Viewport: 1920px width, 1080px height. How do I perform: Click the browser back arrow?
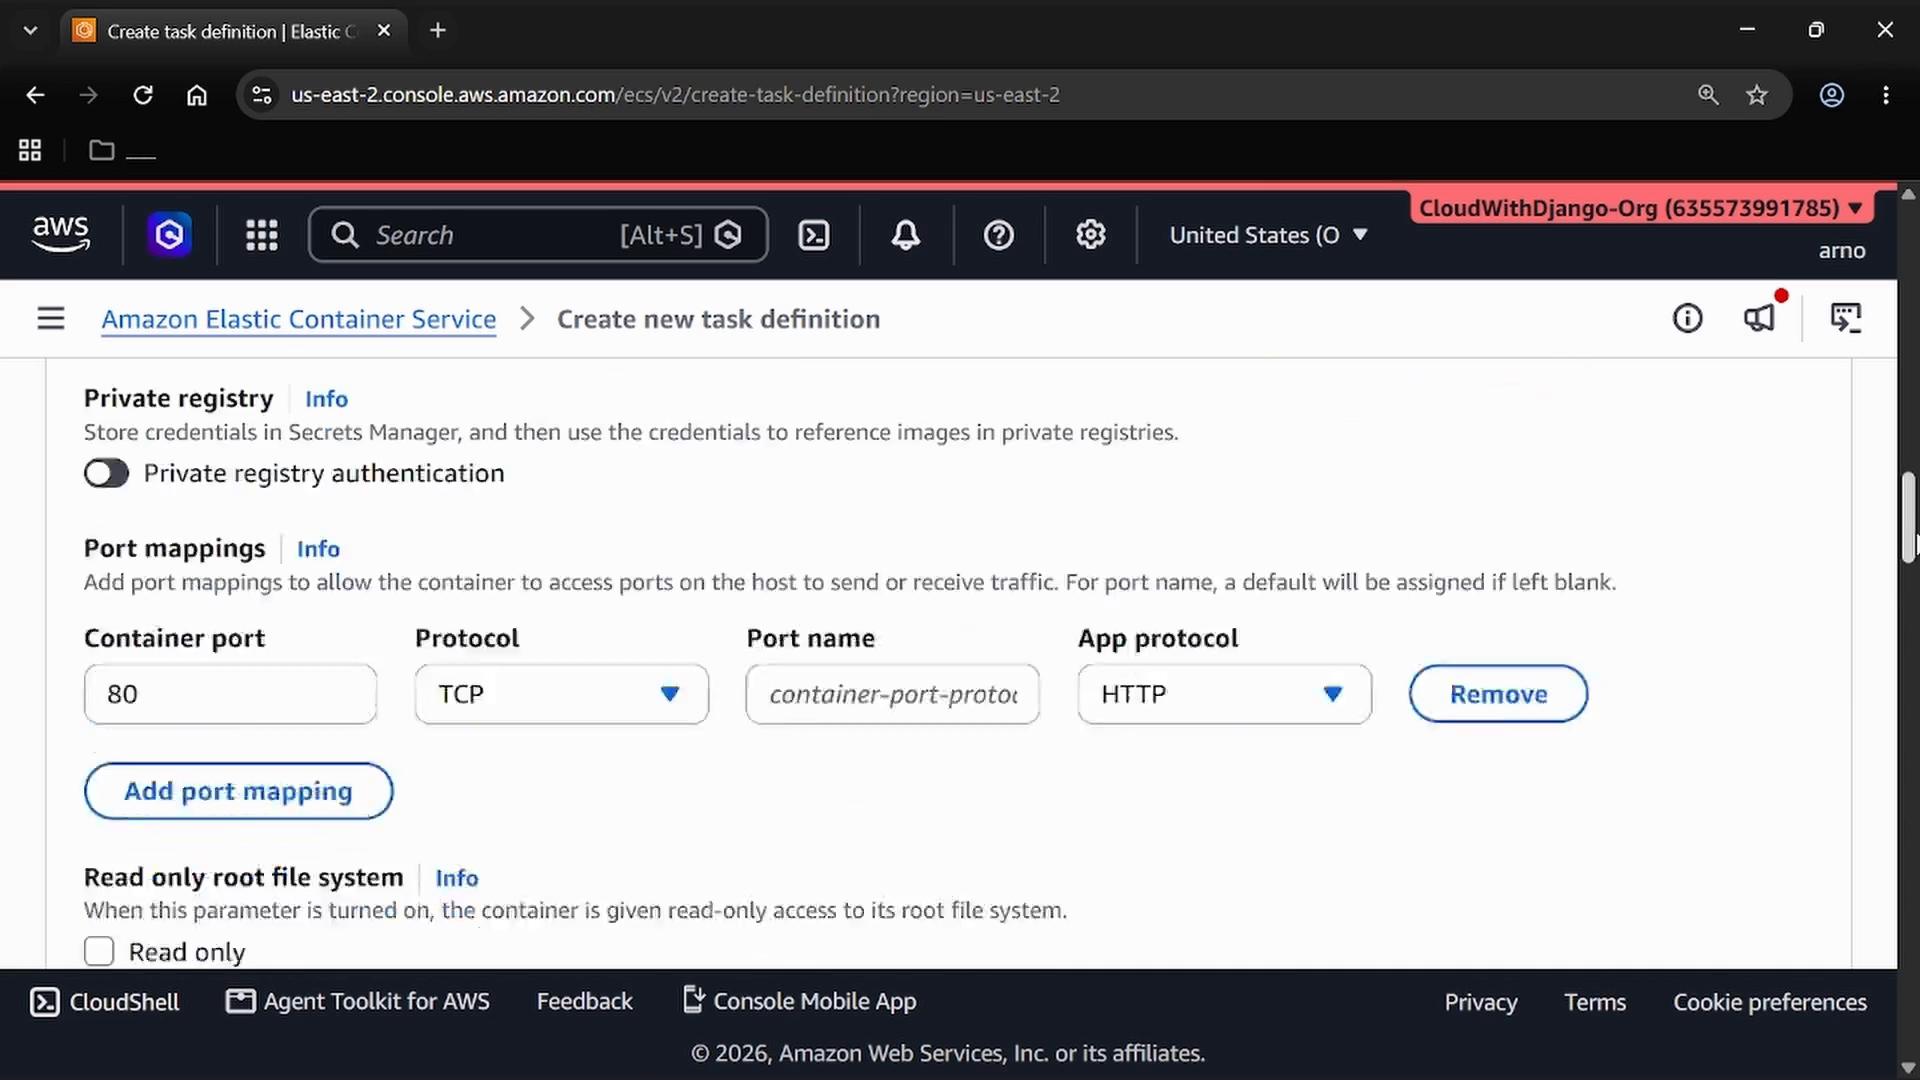(x=36, y=95)
